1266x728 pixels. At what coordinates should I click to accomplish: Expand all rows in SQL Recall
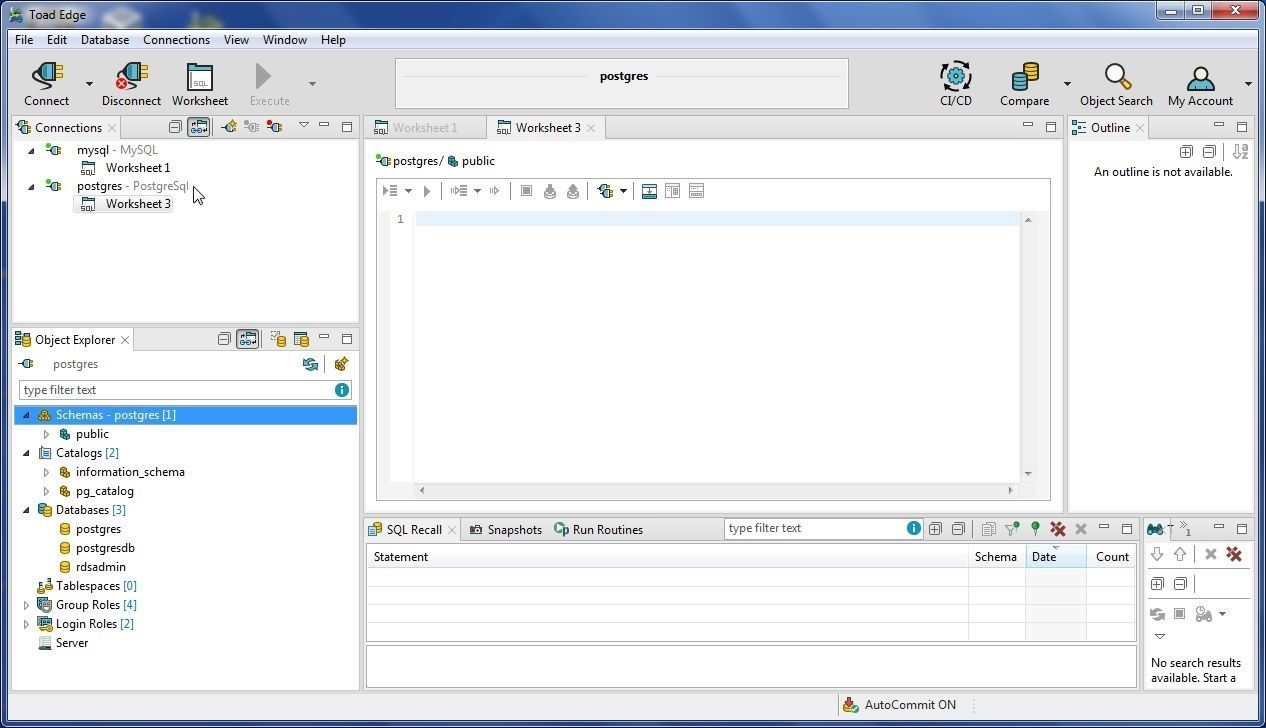pyautogui.click(x=935, y=529)
